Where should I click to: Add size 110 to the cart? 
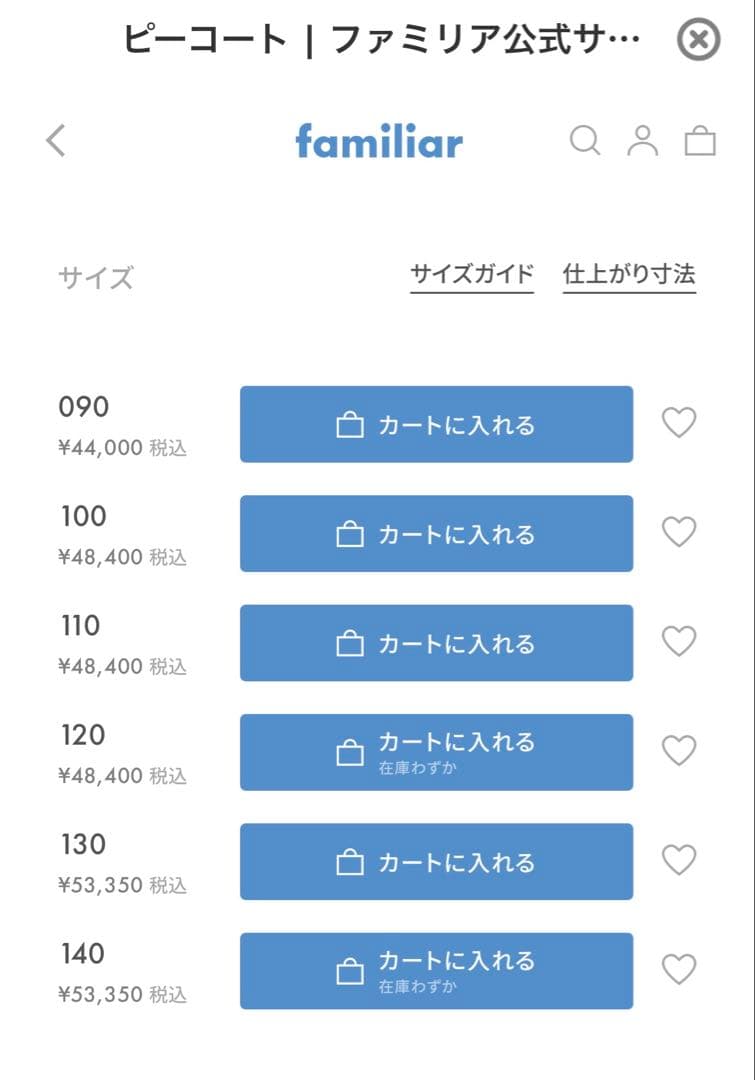[436, 643]
